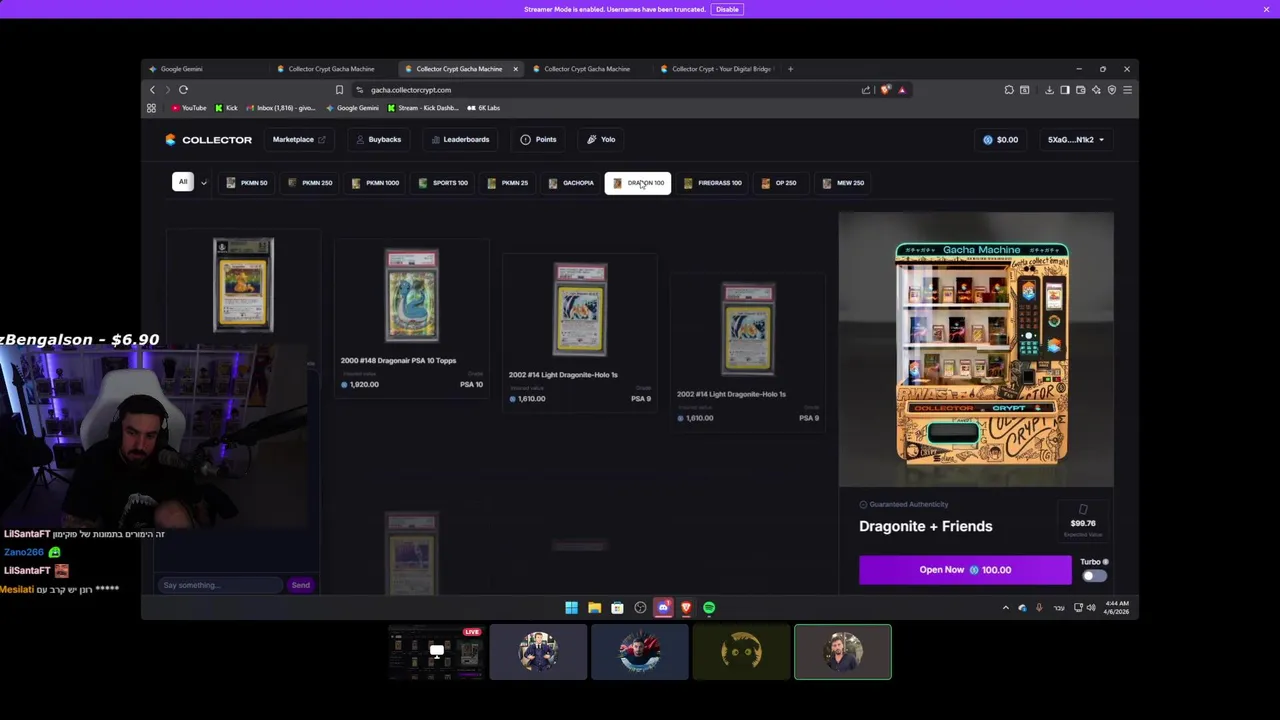Select the PKMN 250 machine tab

310,183
